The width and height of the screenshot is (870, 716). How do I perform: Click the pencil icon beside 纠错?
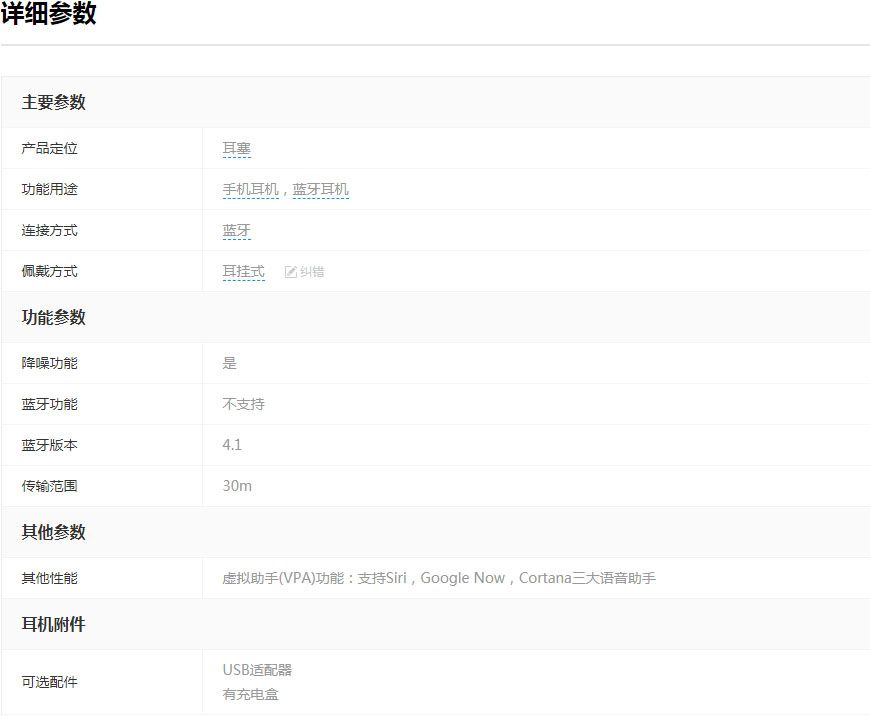click(x=291, y=272)
